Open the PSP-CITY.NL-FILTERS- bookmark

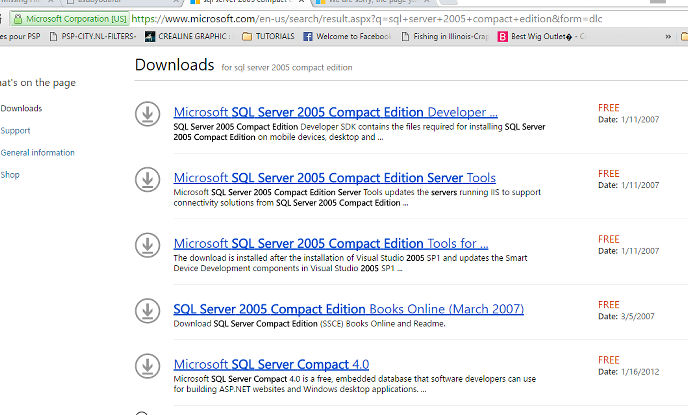(93, 36)
